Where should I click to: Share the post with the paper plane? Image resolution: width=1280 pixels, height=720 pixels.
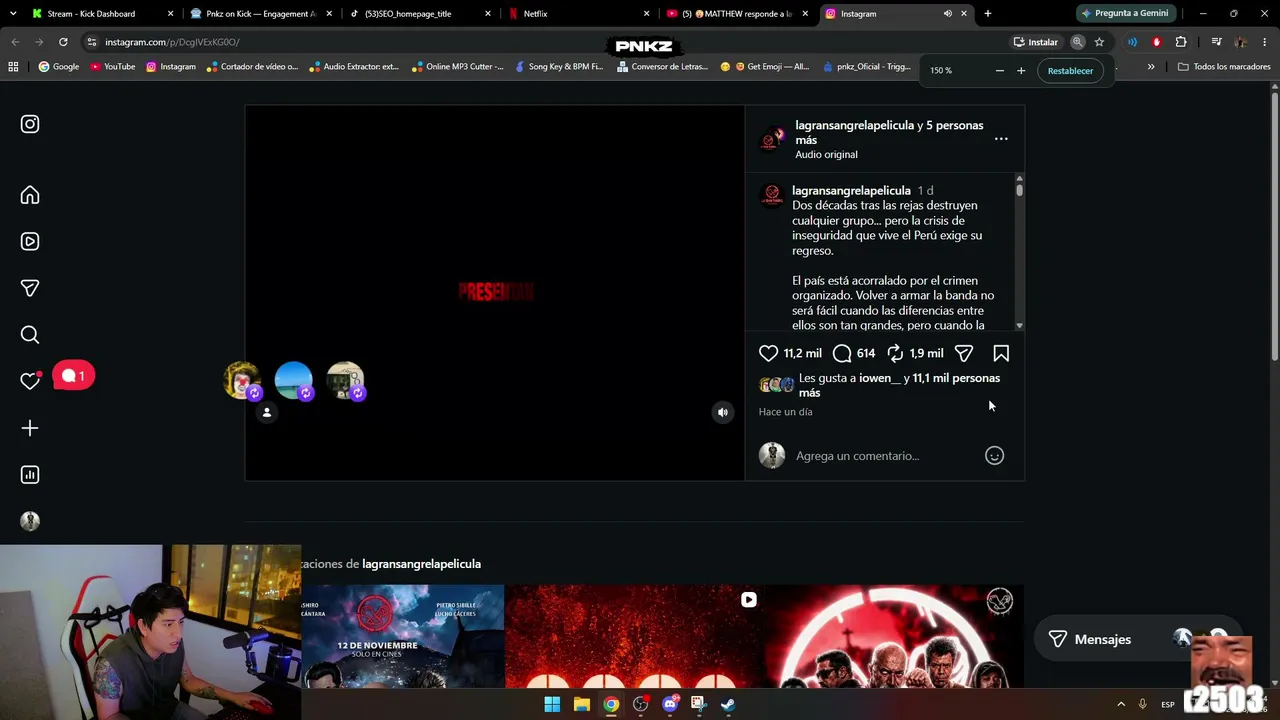point(964,353)
